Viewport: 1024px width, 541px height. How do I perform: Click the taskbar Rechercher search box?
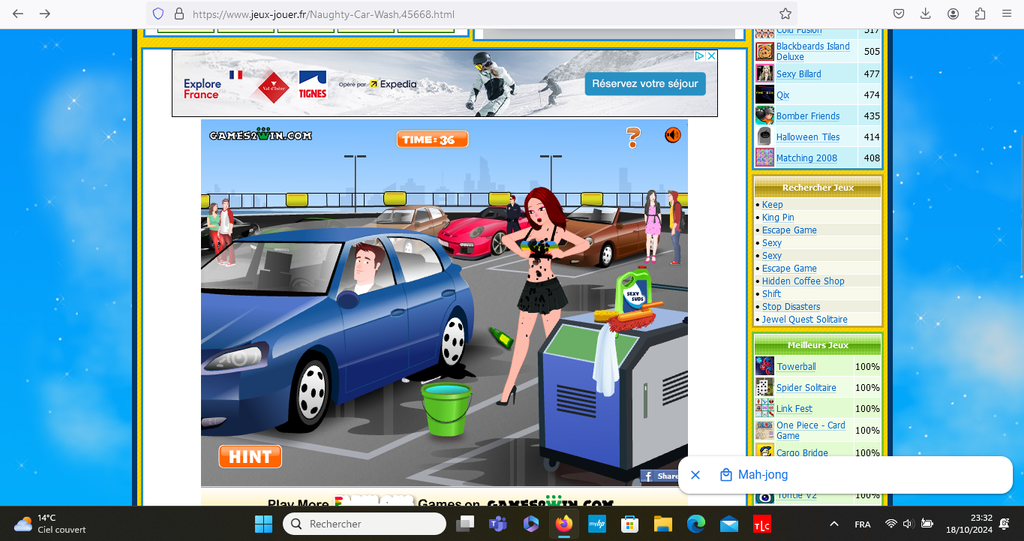pyautogui.click(x=364, y=524)
